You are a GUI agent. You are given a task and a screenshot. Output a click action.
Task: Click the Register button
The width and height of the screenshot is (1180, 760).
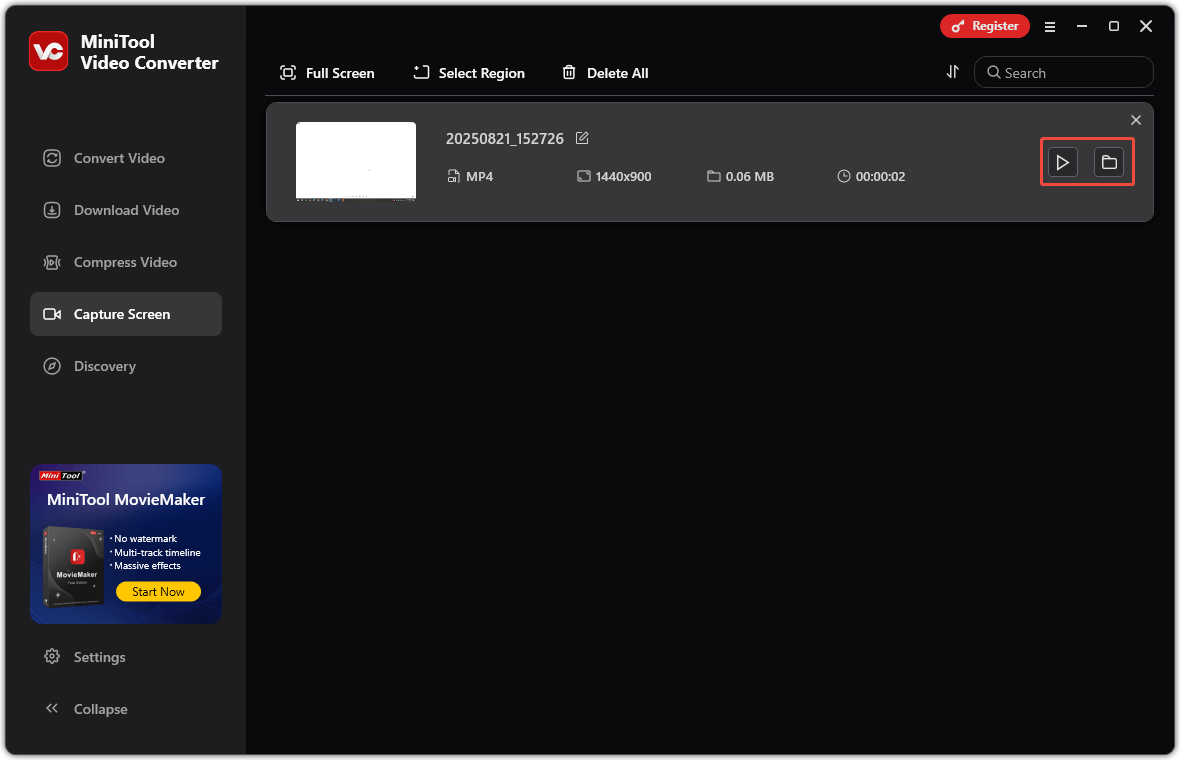pyautogui.click(x=984, y=26)
